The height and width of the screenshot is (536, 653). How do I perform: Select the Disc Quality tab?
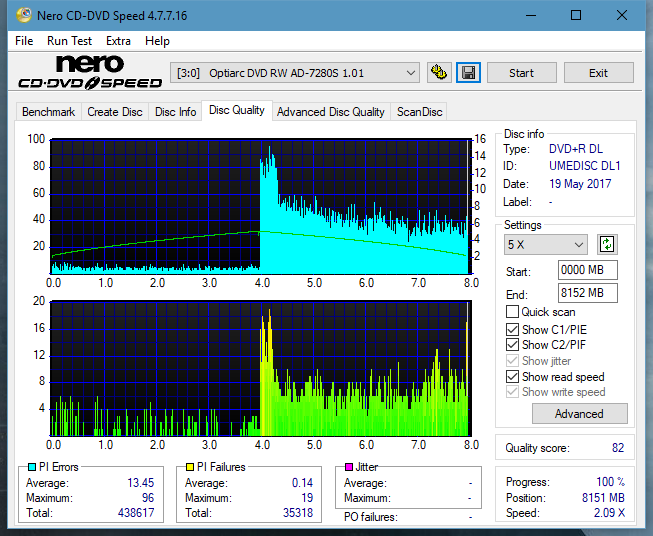click(x=237, y=110)
